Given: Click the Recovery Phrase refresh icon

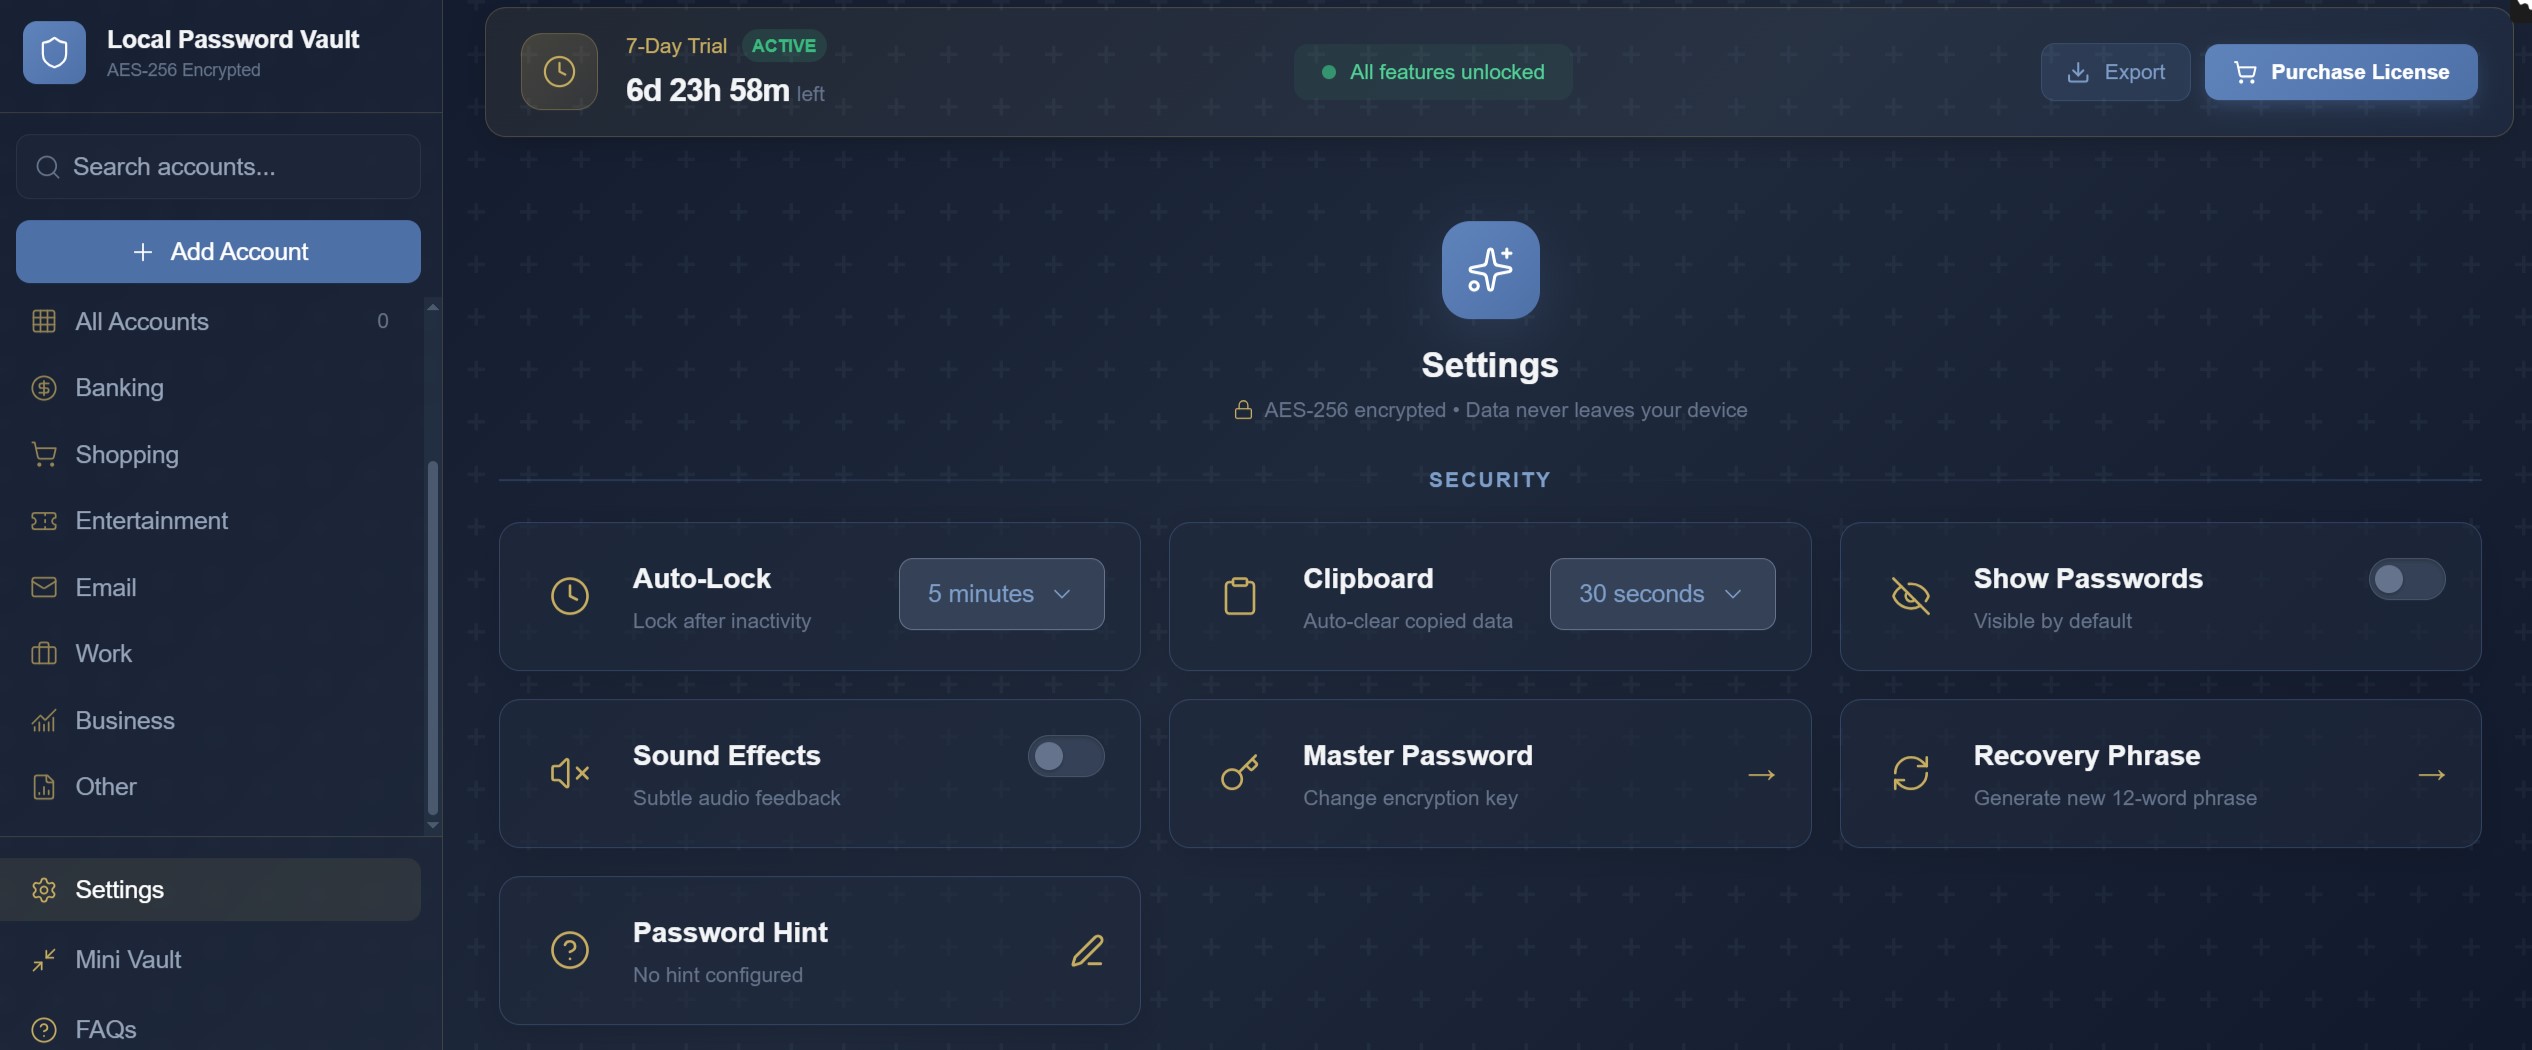Looking at the screenshot, I should click(1910, 772).
